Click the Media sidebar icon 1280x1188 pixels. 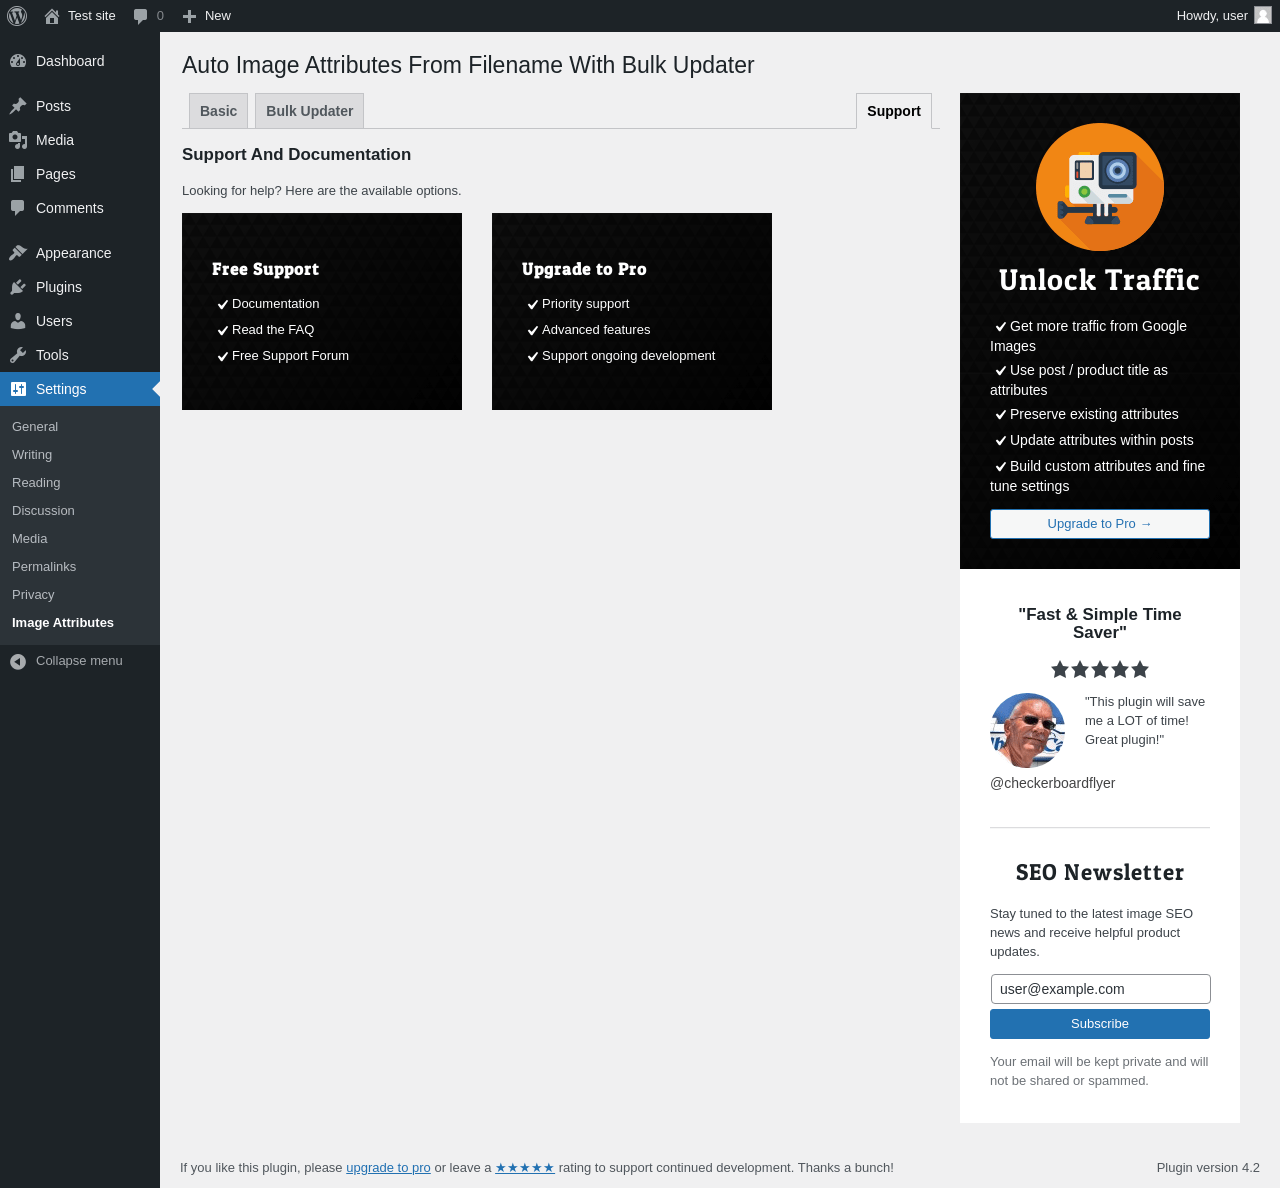(x=18, y=140)
